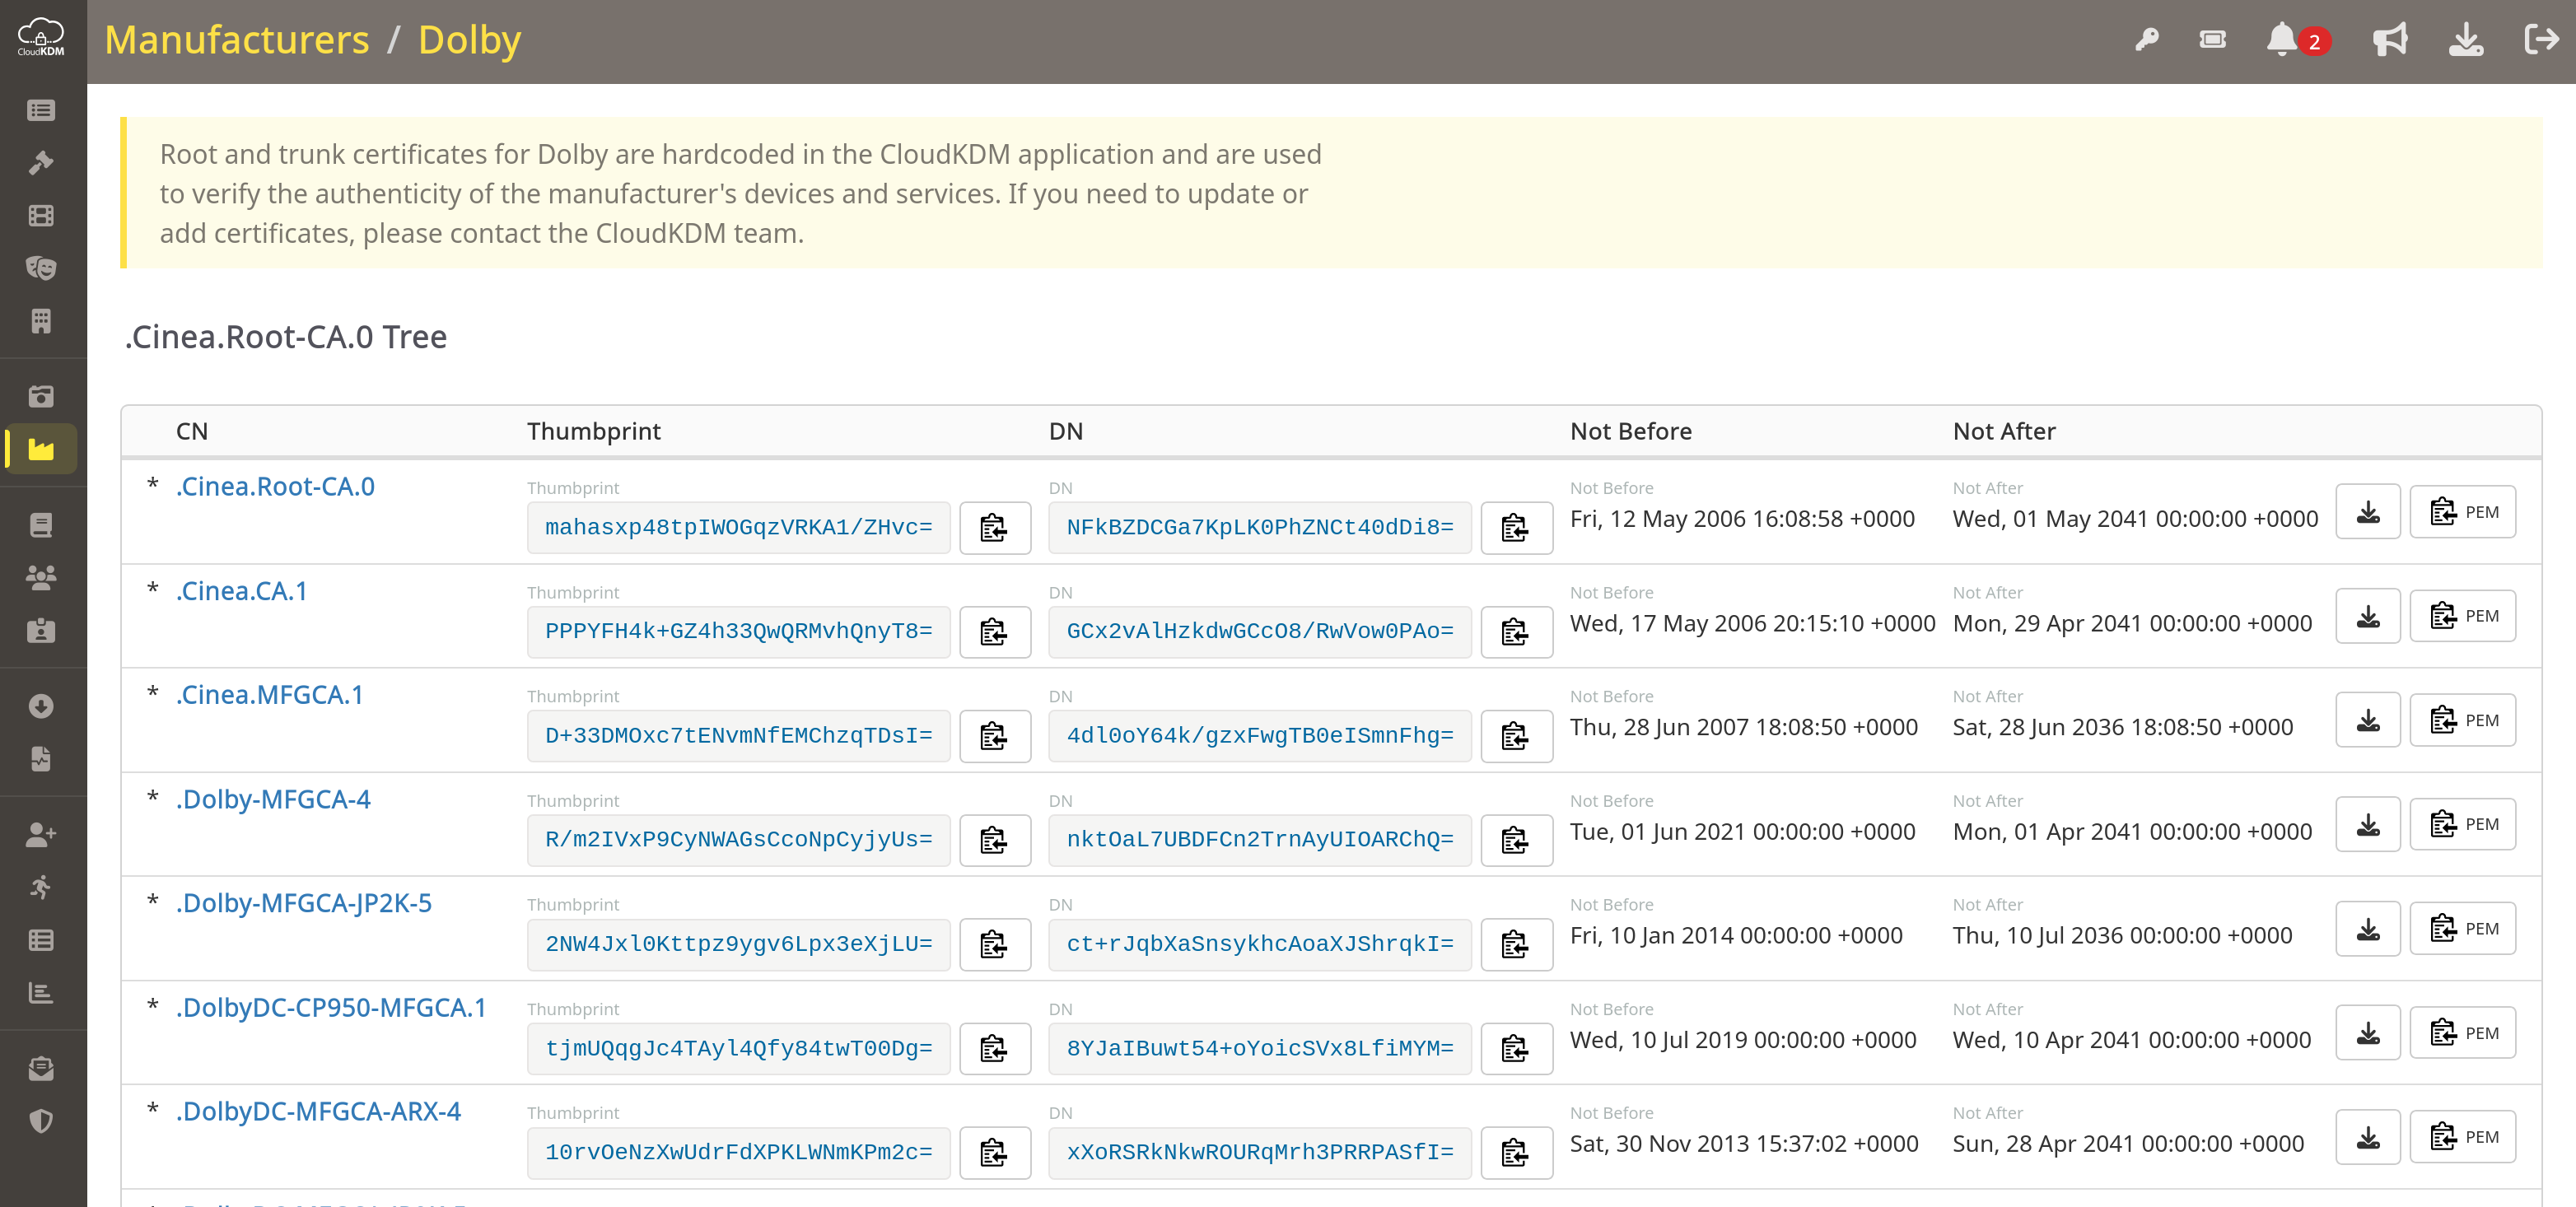Image resolution: width=2576 pixels, height=1207 pixels.
Task: Copy PEM for .Cinea.Root-CA.0
Action: [2463, 512]
